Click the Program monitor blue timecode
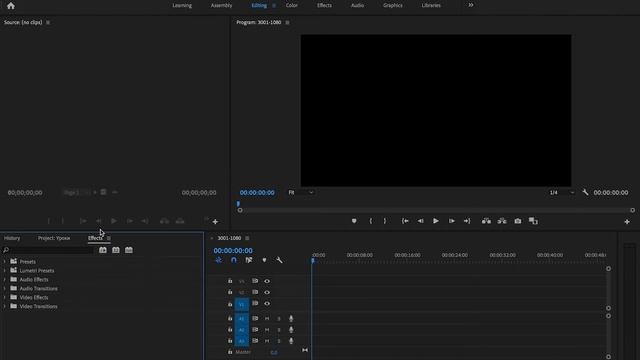 [257, 193]
